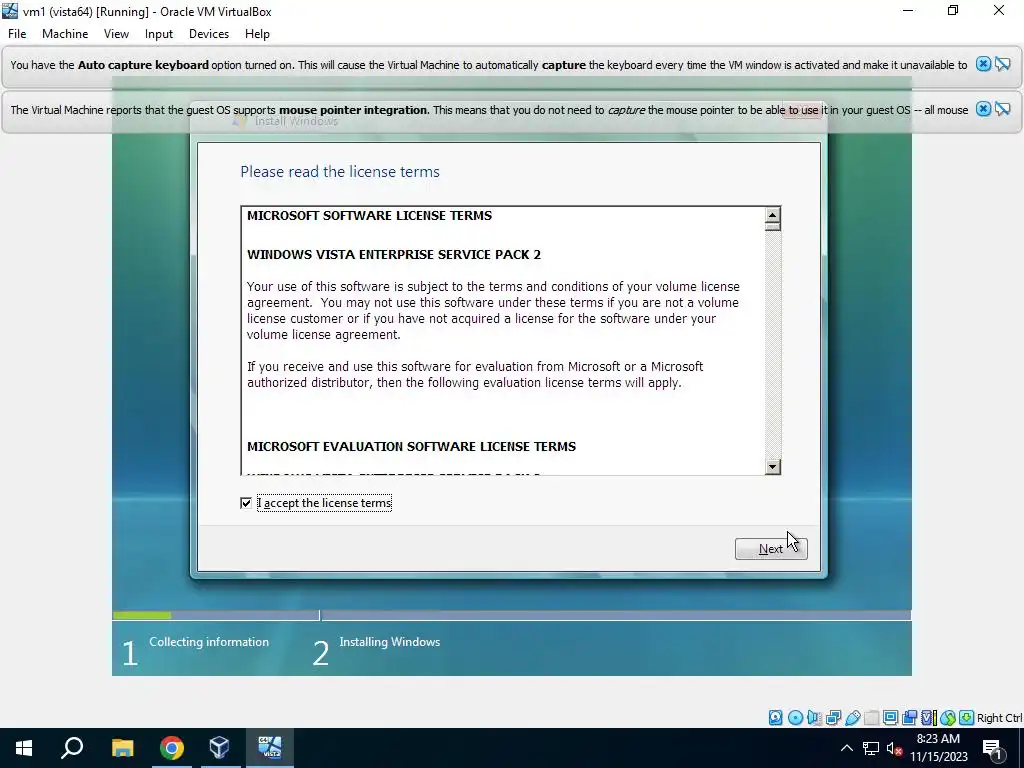Click the keyboard capture arrow icon
Screen dimensions: 1024x768
click(x=967, y=718)
